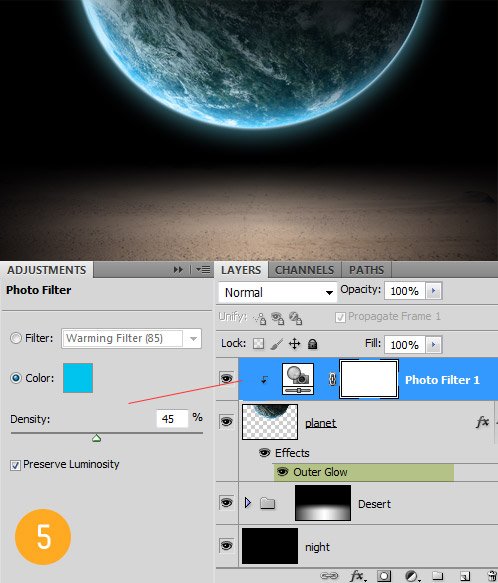Hide the Photo Filter 1 layer
Viewport: 498px width, 583px height.
coord(227,379)
